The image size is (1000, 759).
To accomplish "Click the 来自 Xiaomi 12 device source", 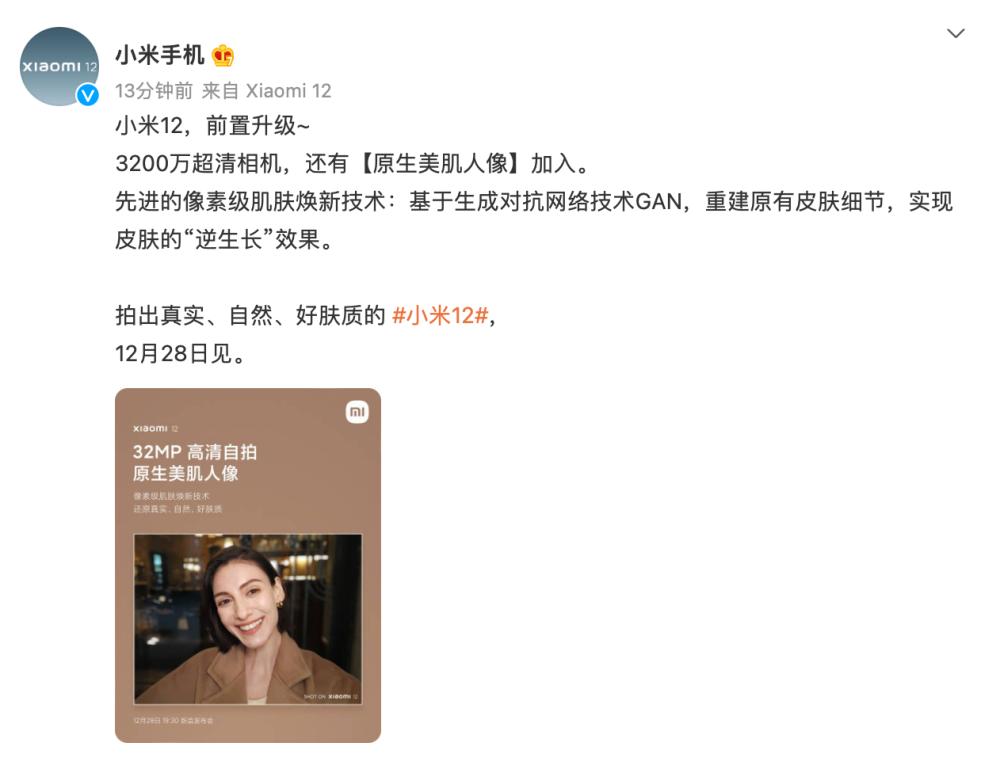I will (x=267, y=91).
